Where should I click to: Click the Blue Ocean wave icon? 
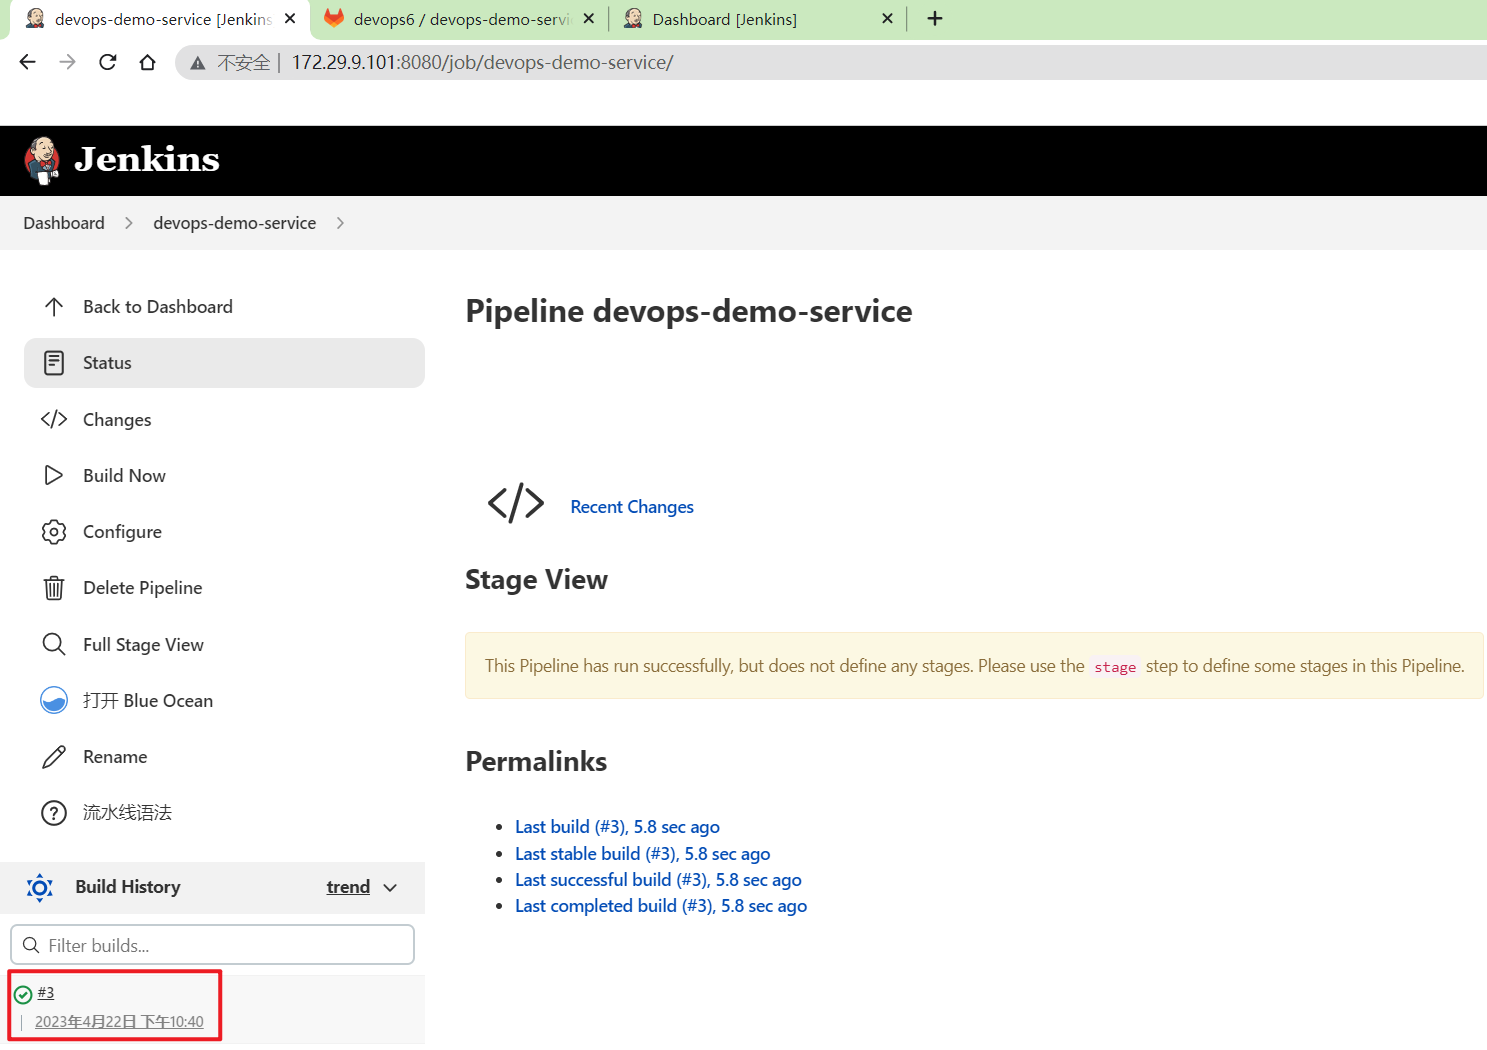(54, 700)
